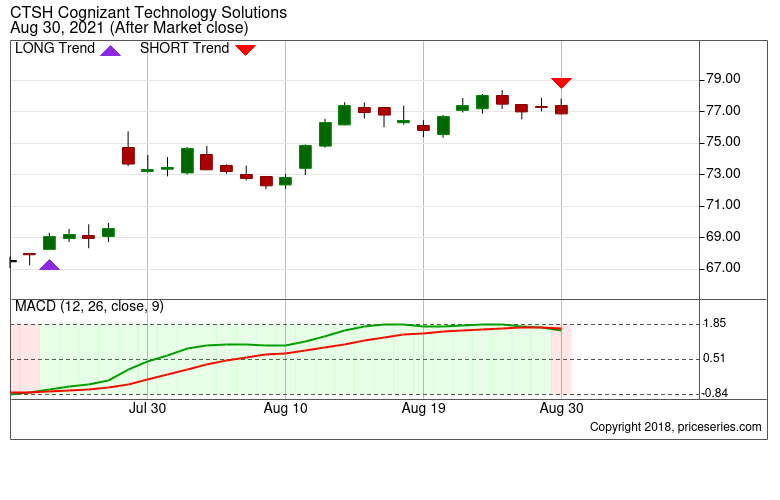Screen dimensions: 780x500
Task: Click the 77.00 price axis label
Action: pyautogui.click(x=723, y=110)
